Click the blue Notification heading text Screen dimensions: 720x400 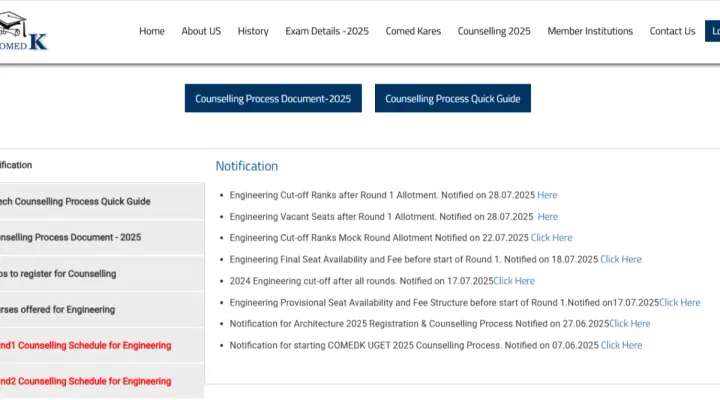point(247,166)
